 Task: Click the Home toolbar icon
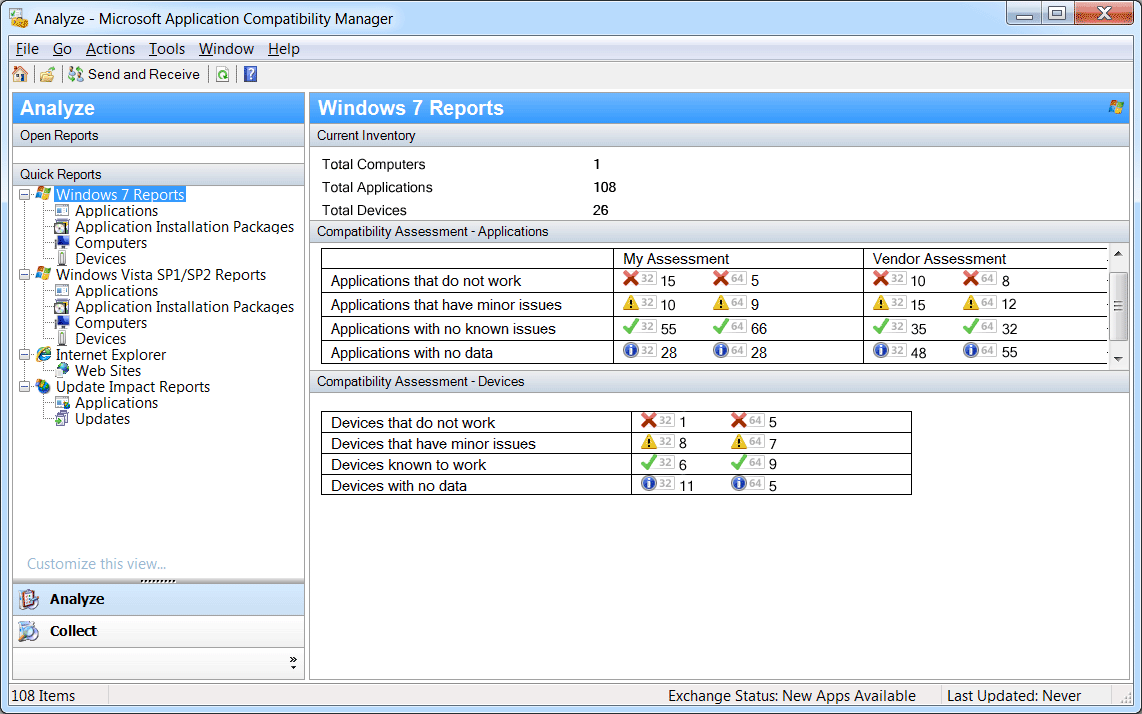pyautogui.click(x=20, y=74)
